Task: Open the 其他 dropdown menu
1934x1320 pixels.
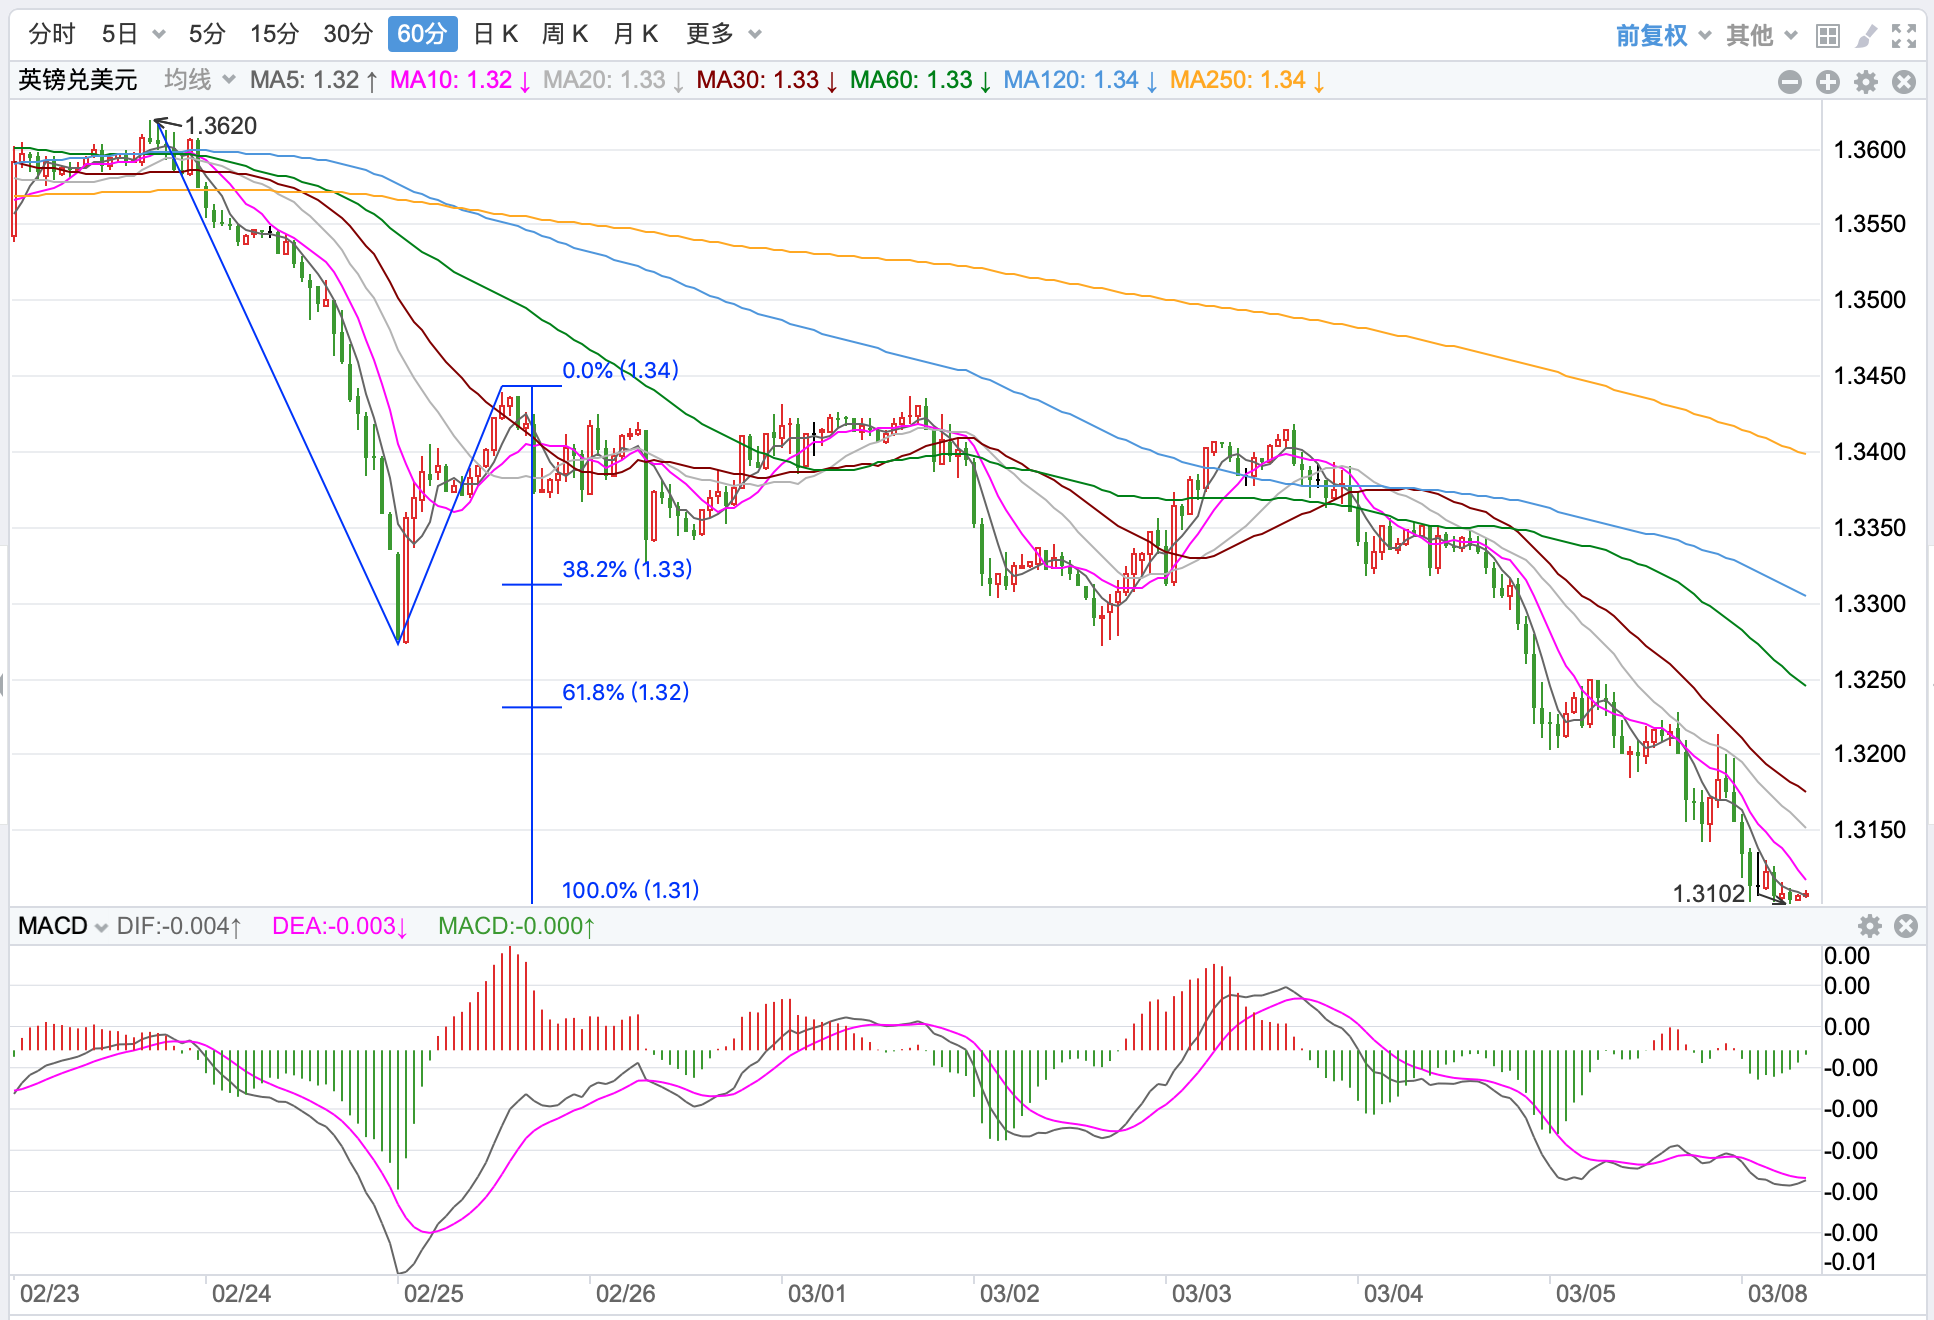Action: [1762, 36]
